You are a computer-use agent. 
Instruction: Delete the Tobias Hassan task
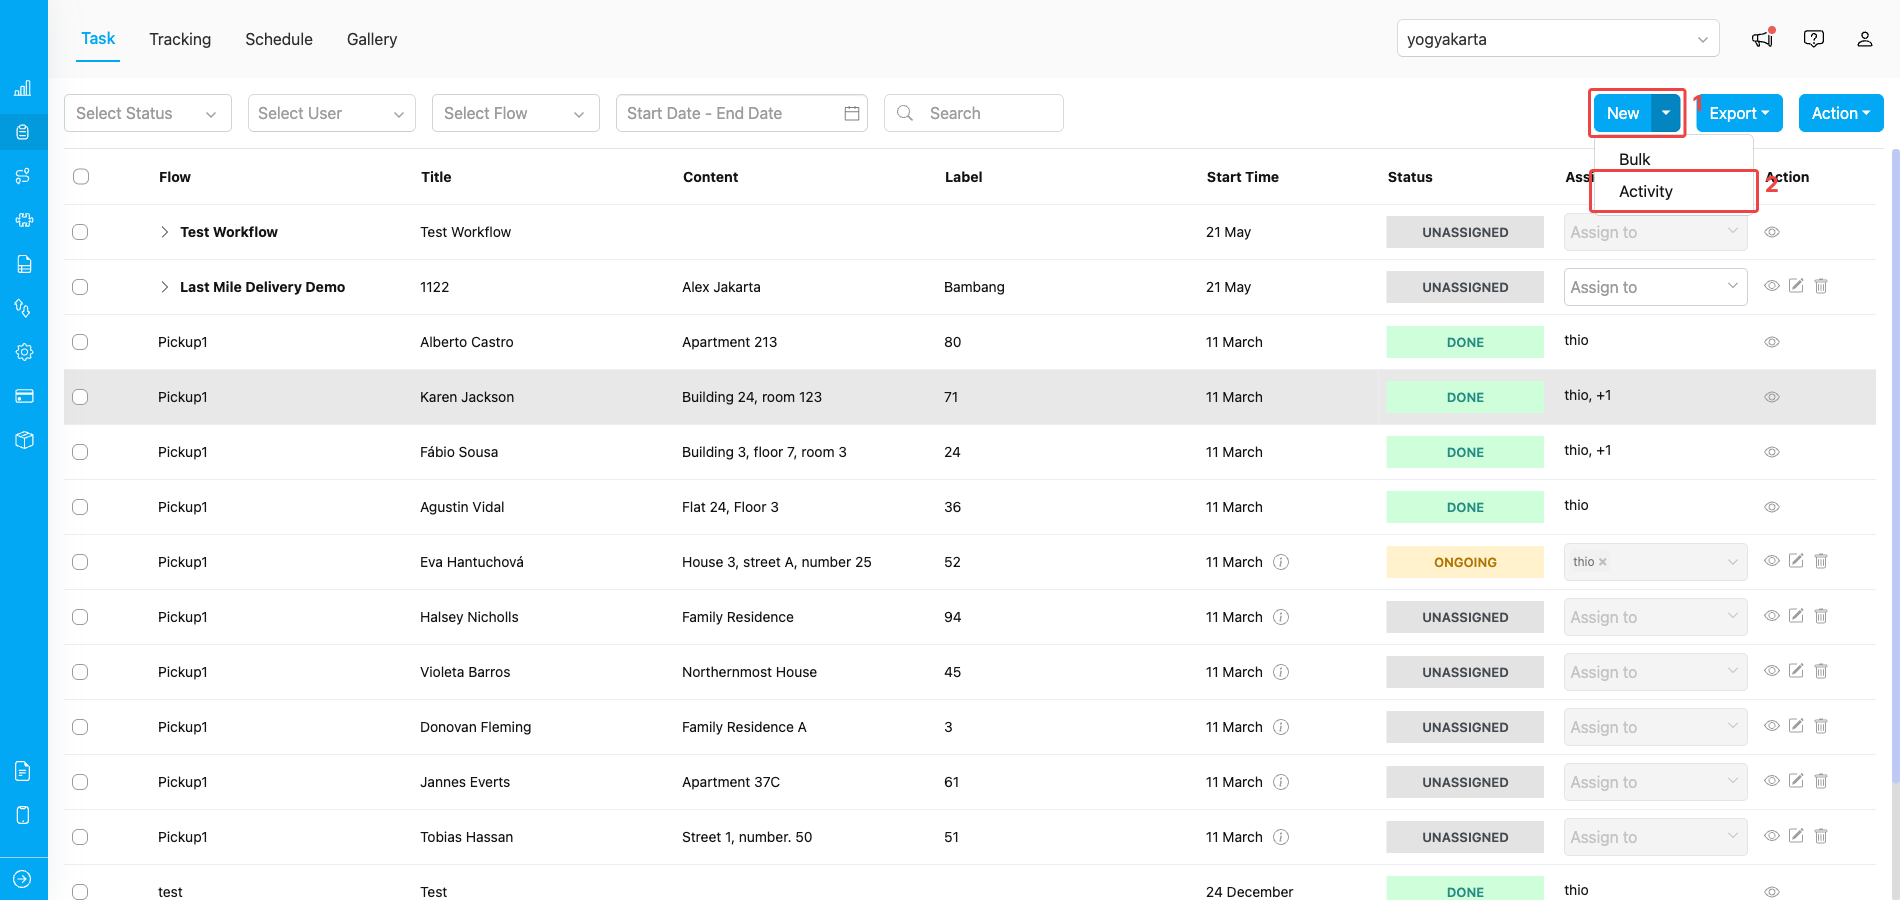(x=1821, y=836)
